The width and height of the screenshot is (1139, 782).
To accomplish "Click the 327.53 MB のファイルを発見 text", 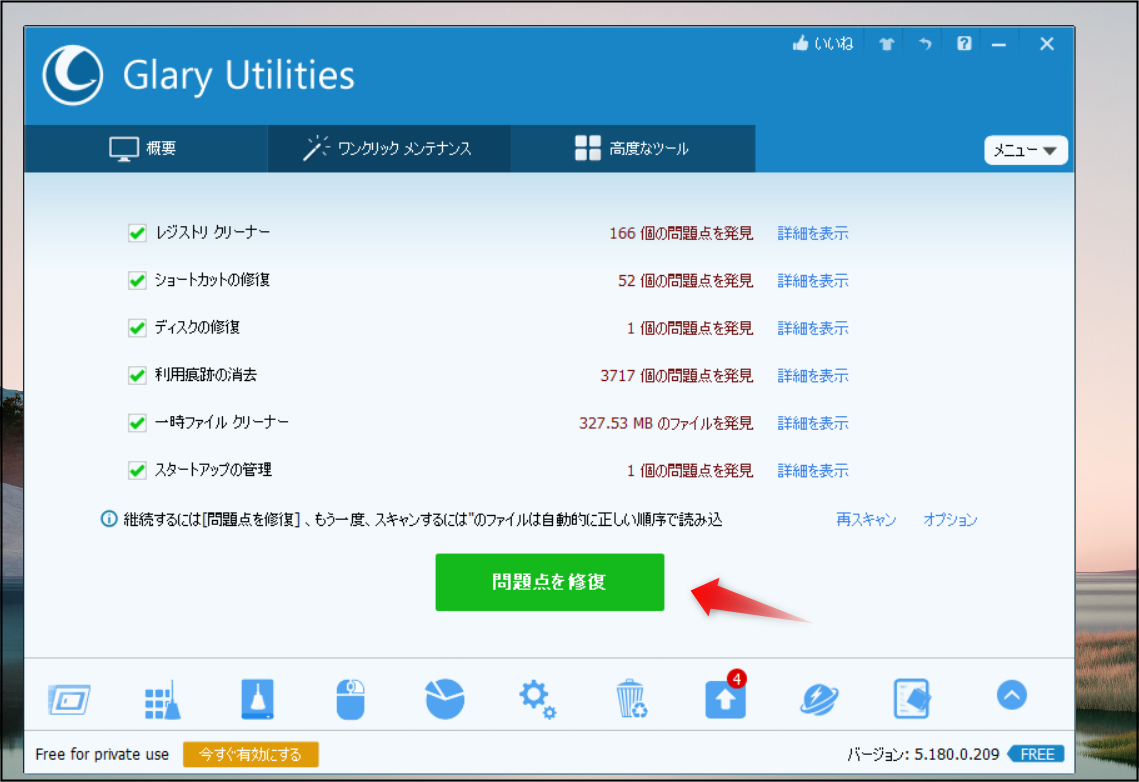I will click(666, 423).
